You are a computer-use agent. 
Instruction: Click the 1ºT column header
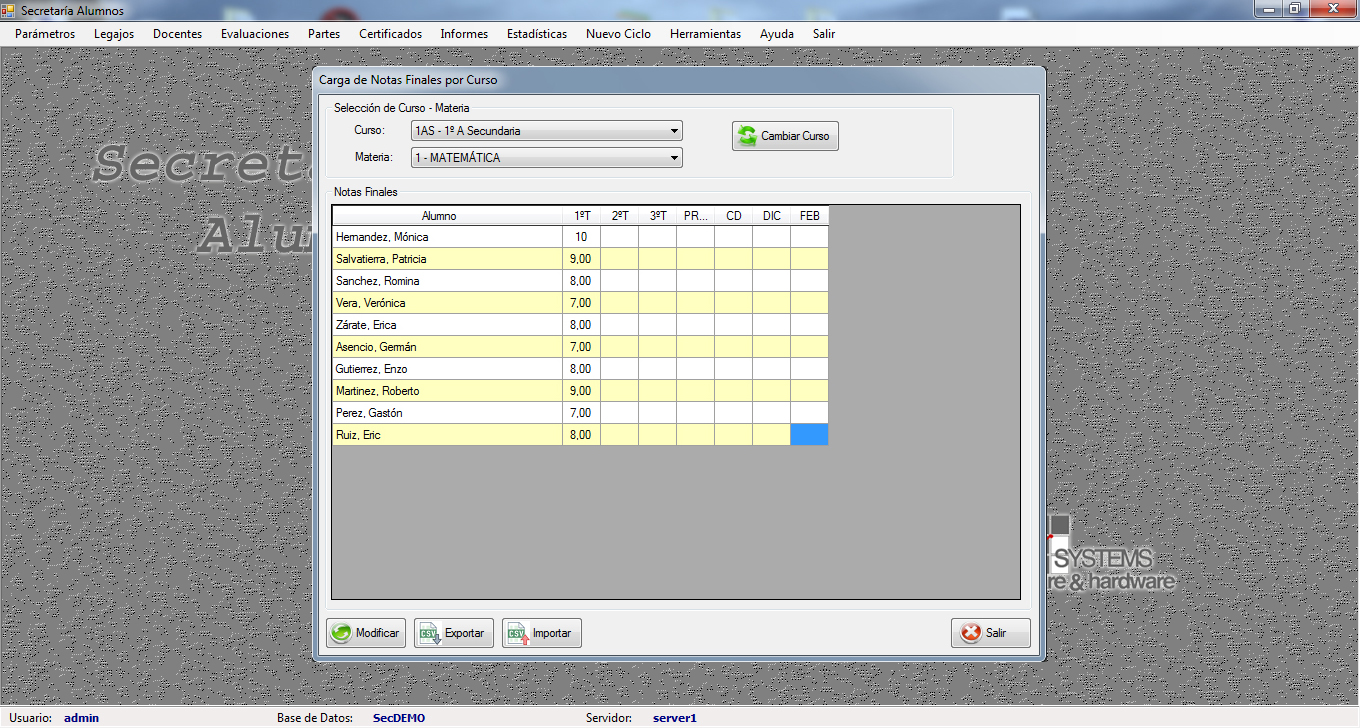click(x=581, y=216)
